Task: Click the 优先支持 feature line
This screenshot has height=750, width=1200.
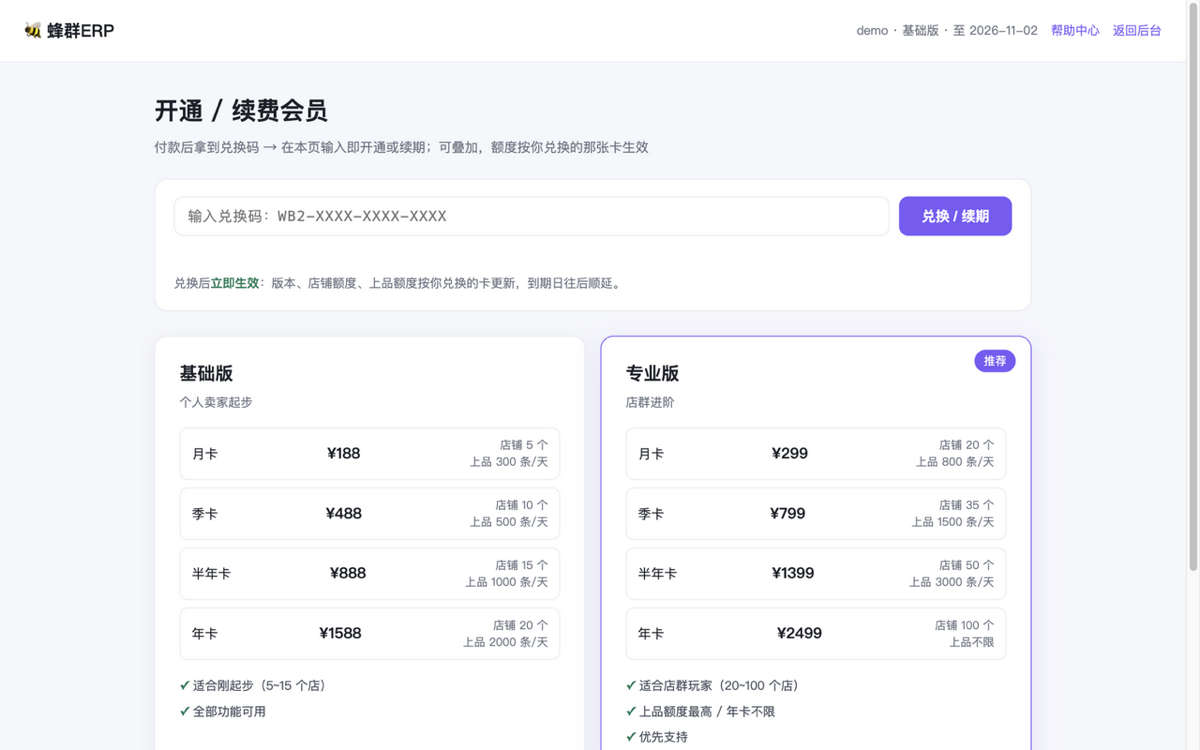Action: (657, 737)
